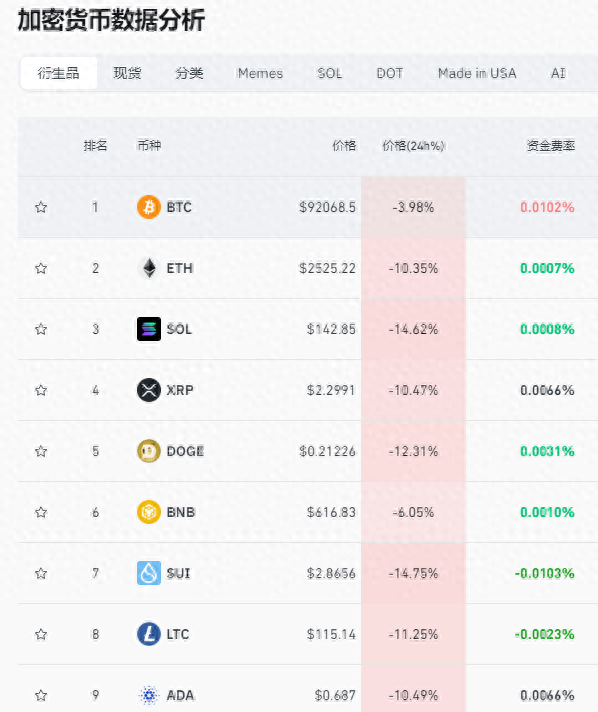The width and height of the screenshot is (598, 712).
Task: Open the ETH coin name link
Action: coord(180,268)
